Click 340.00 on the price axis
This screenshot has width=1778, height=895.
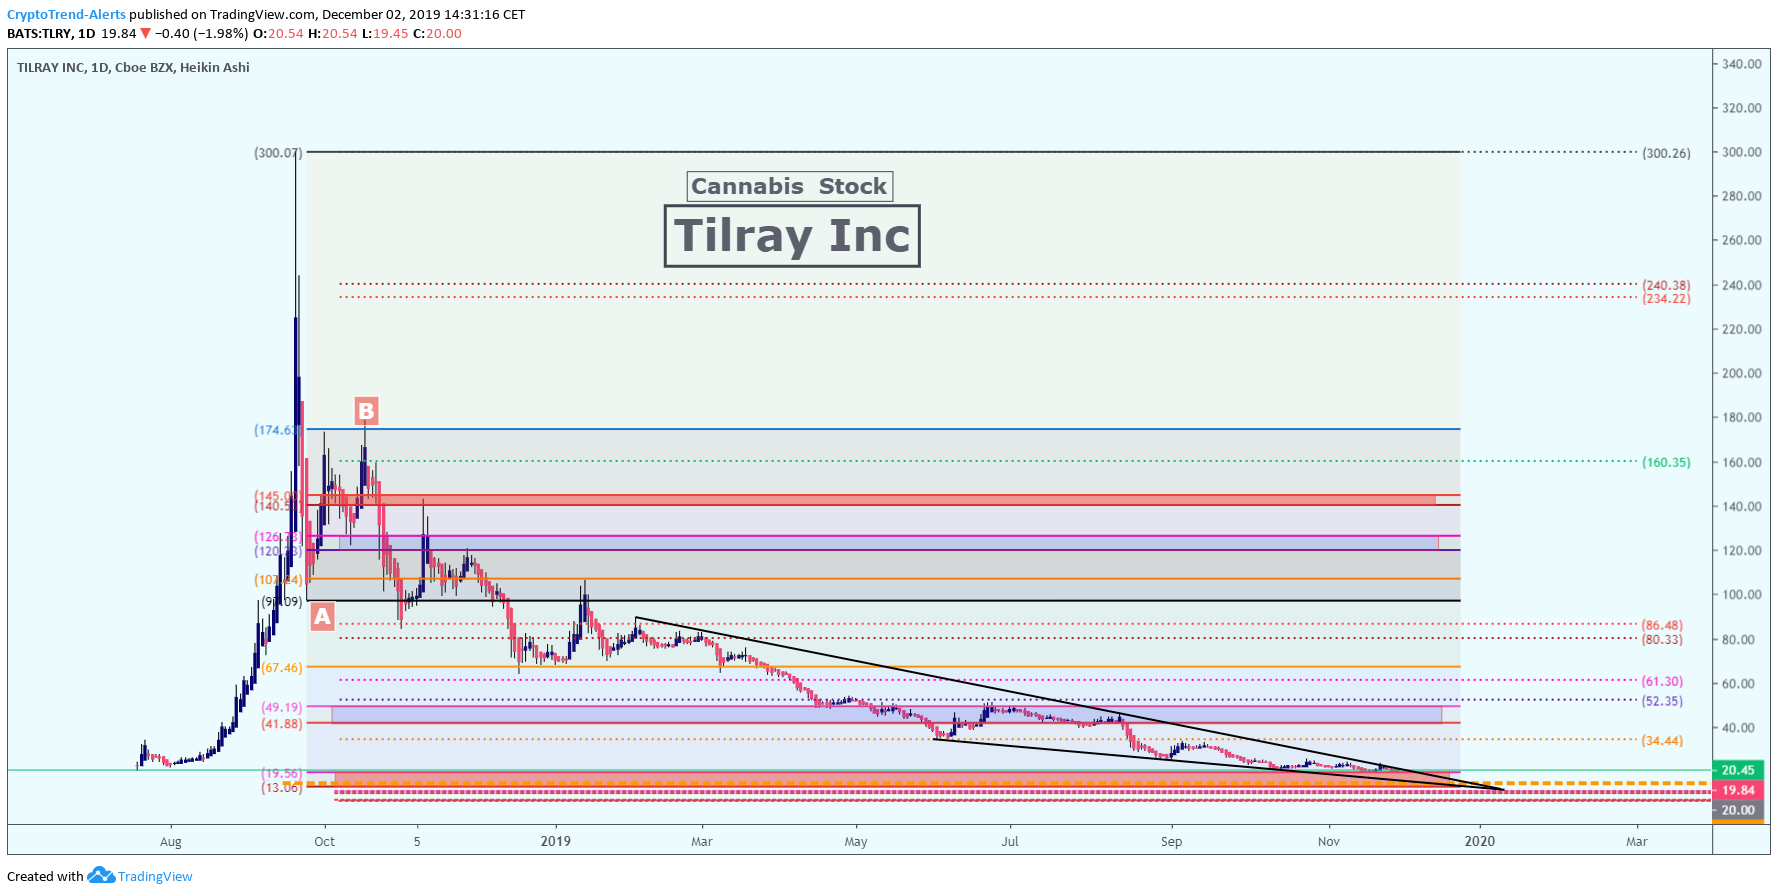point(1741,64)
